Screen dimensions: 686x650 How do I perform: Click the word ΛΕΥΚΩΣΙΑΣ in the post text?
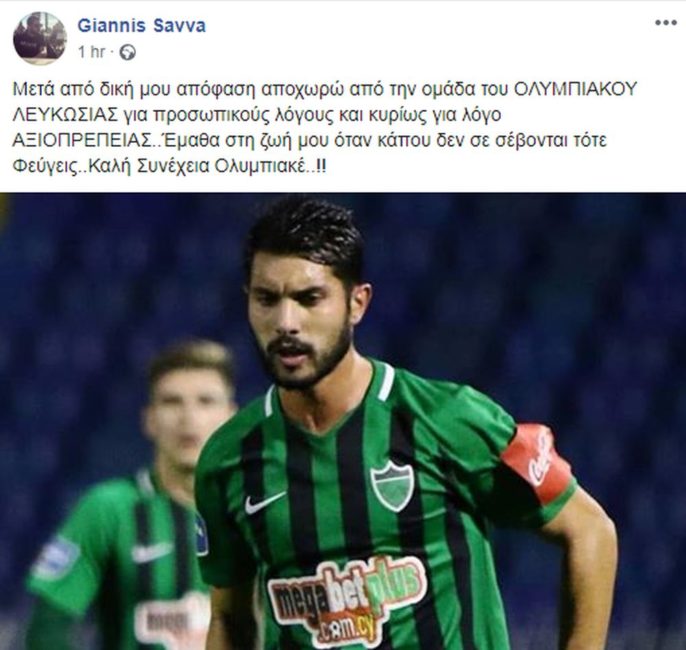point(65,115)
